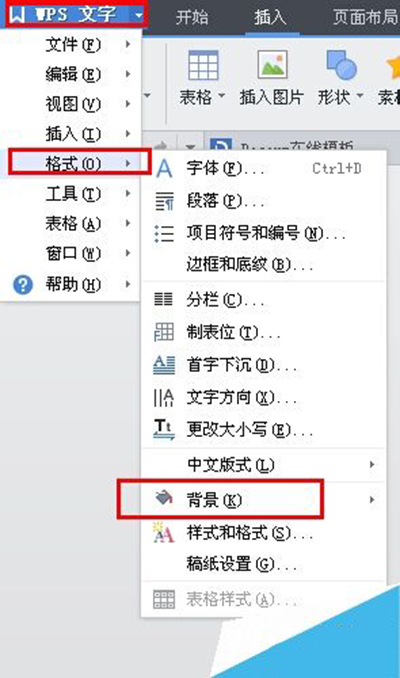Expand the 表格 dropdown arrow in ribbon
400x678 pixels.
[x=222, y=96]
